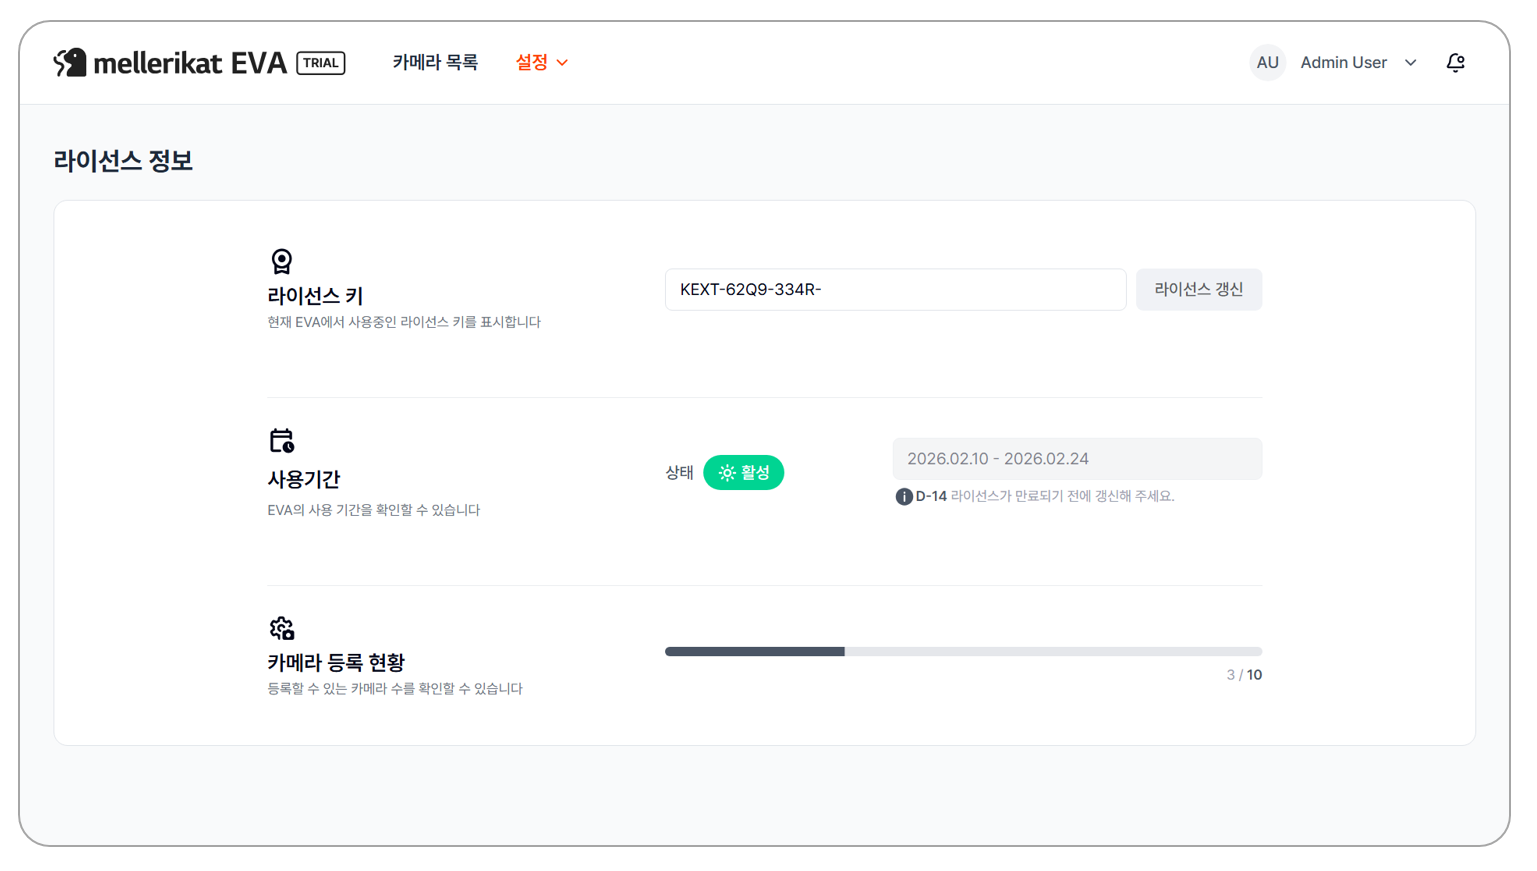
Task: Click the TRIAL badge
Action: click(x=321, y=63)
